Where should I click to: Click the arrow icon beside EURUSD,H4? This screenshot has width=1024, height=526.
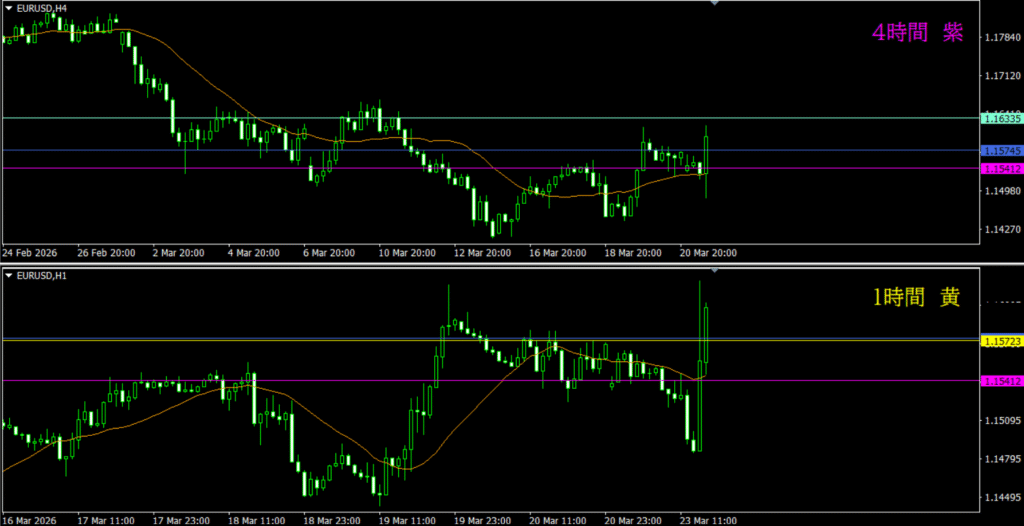pos(9,8)
